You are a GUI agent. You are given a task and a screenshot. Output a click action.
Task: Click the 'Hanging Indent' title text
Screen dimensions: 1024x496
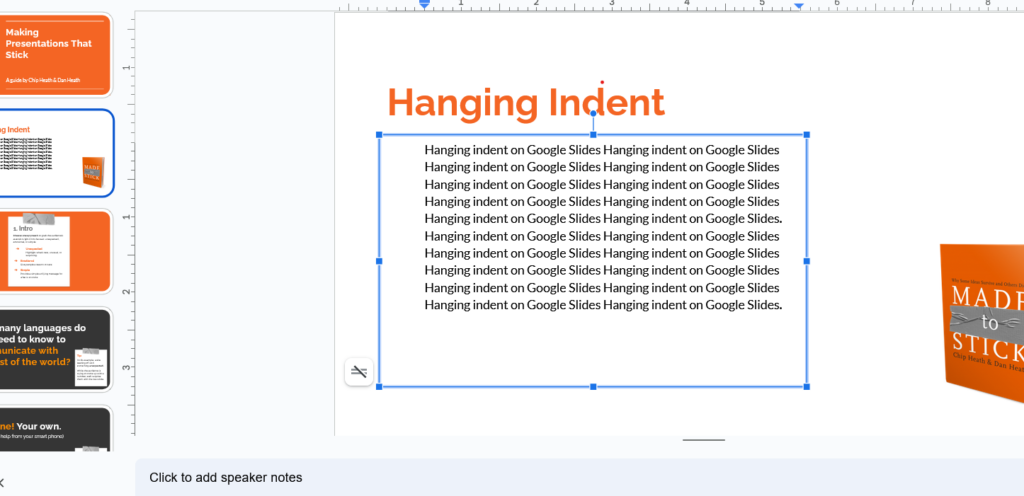[x=525, y=102]
